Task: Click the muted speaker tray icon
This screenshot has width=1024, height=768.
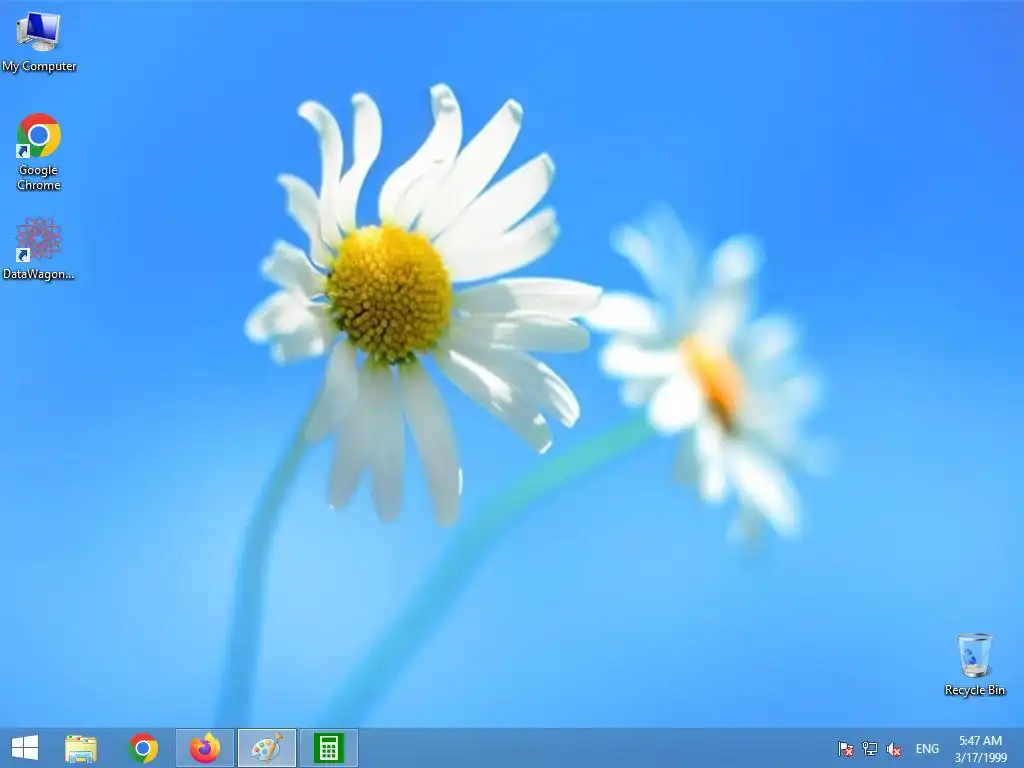Action: click(x=894, y=749)
